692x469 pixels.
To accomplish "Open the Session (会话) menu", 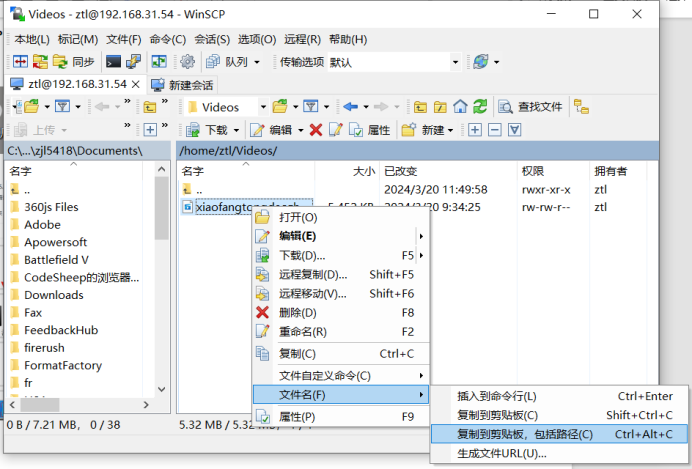I will pyautogui.click(x=212, y=39).
